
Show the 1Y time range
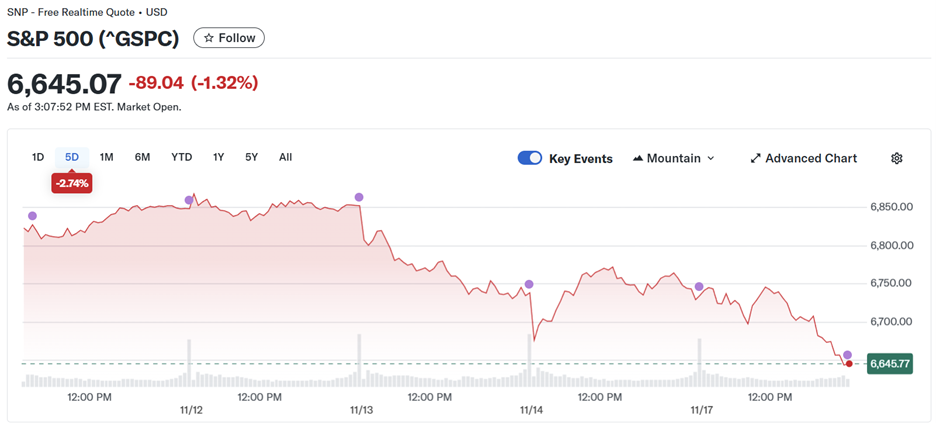coord(218,157)
